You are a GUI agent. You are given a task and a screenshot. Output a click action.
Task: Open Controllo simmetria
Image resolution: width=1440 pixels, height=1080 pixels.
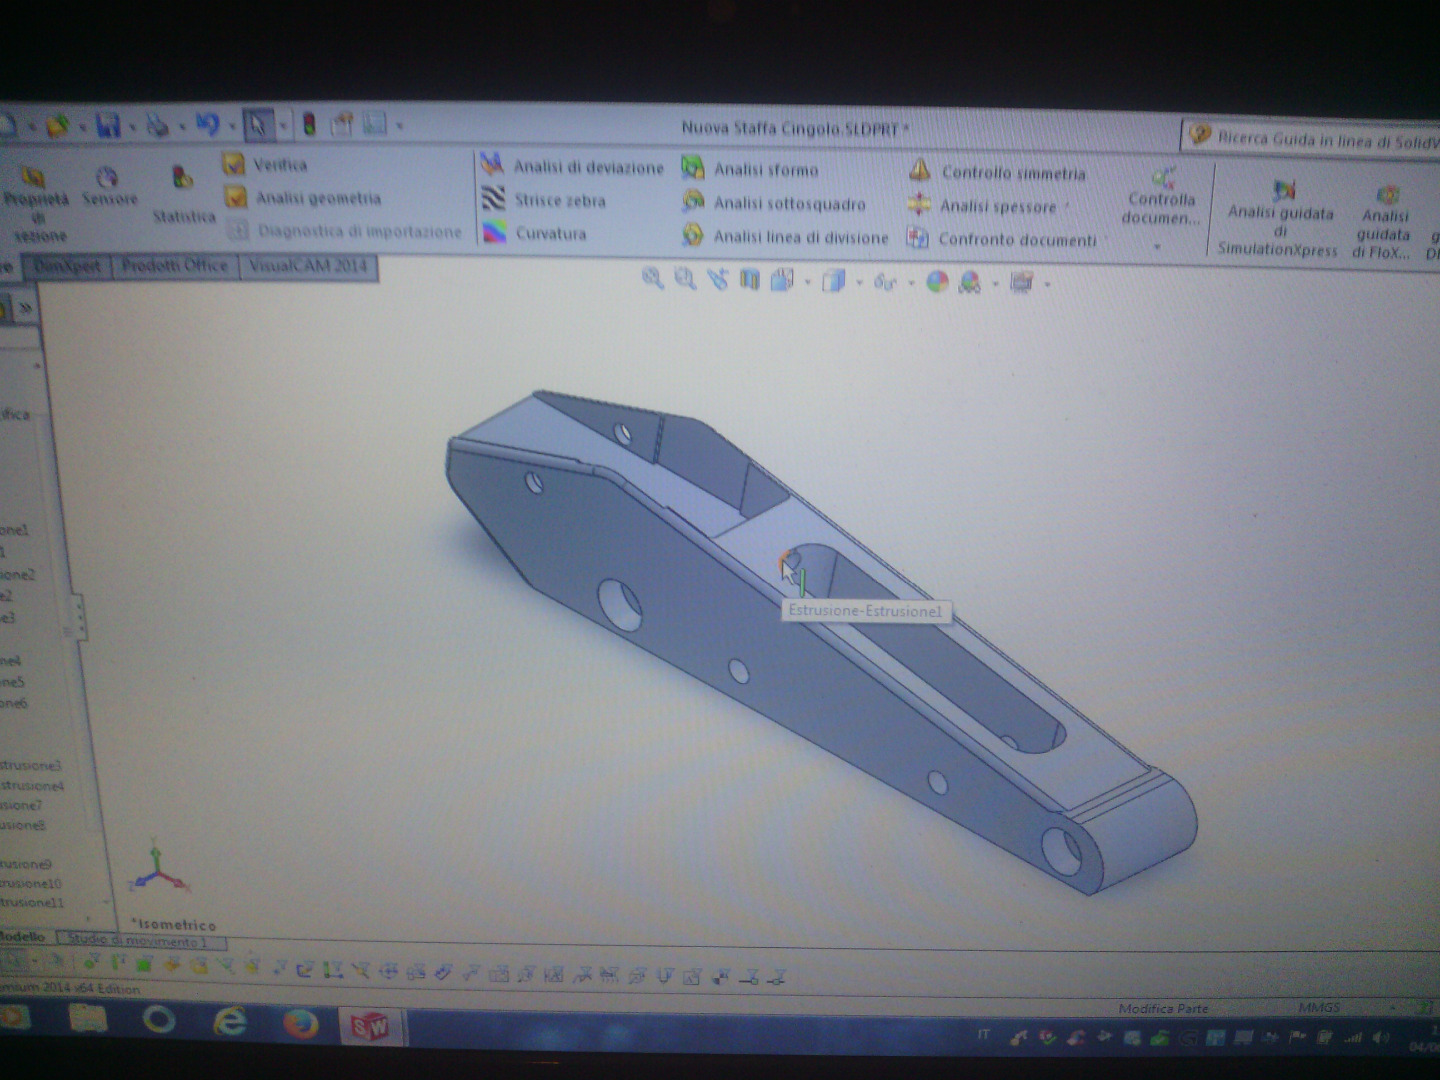[x=997, y=172]
